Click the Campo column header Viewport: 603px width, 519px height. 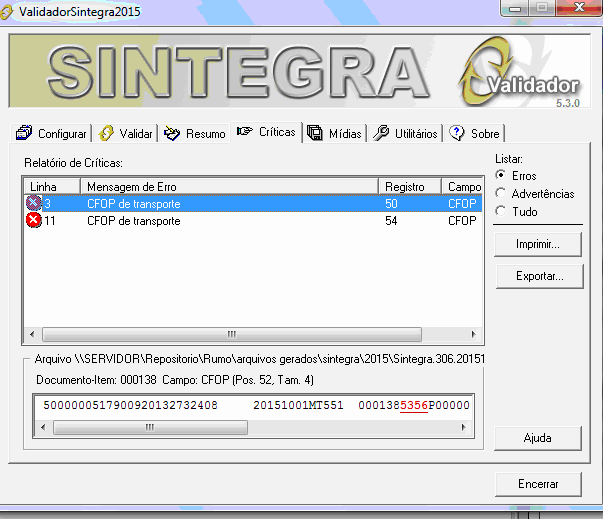(462, 186)
